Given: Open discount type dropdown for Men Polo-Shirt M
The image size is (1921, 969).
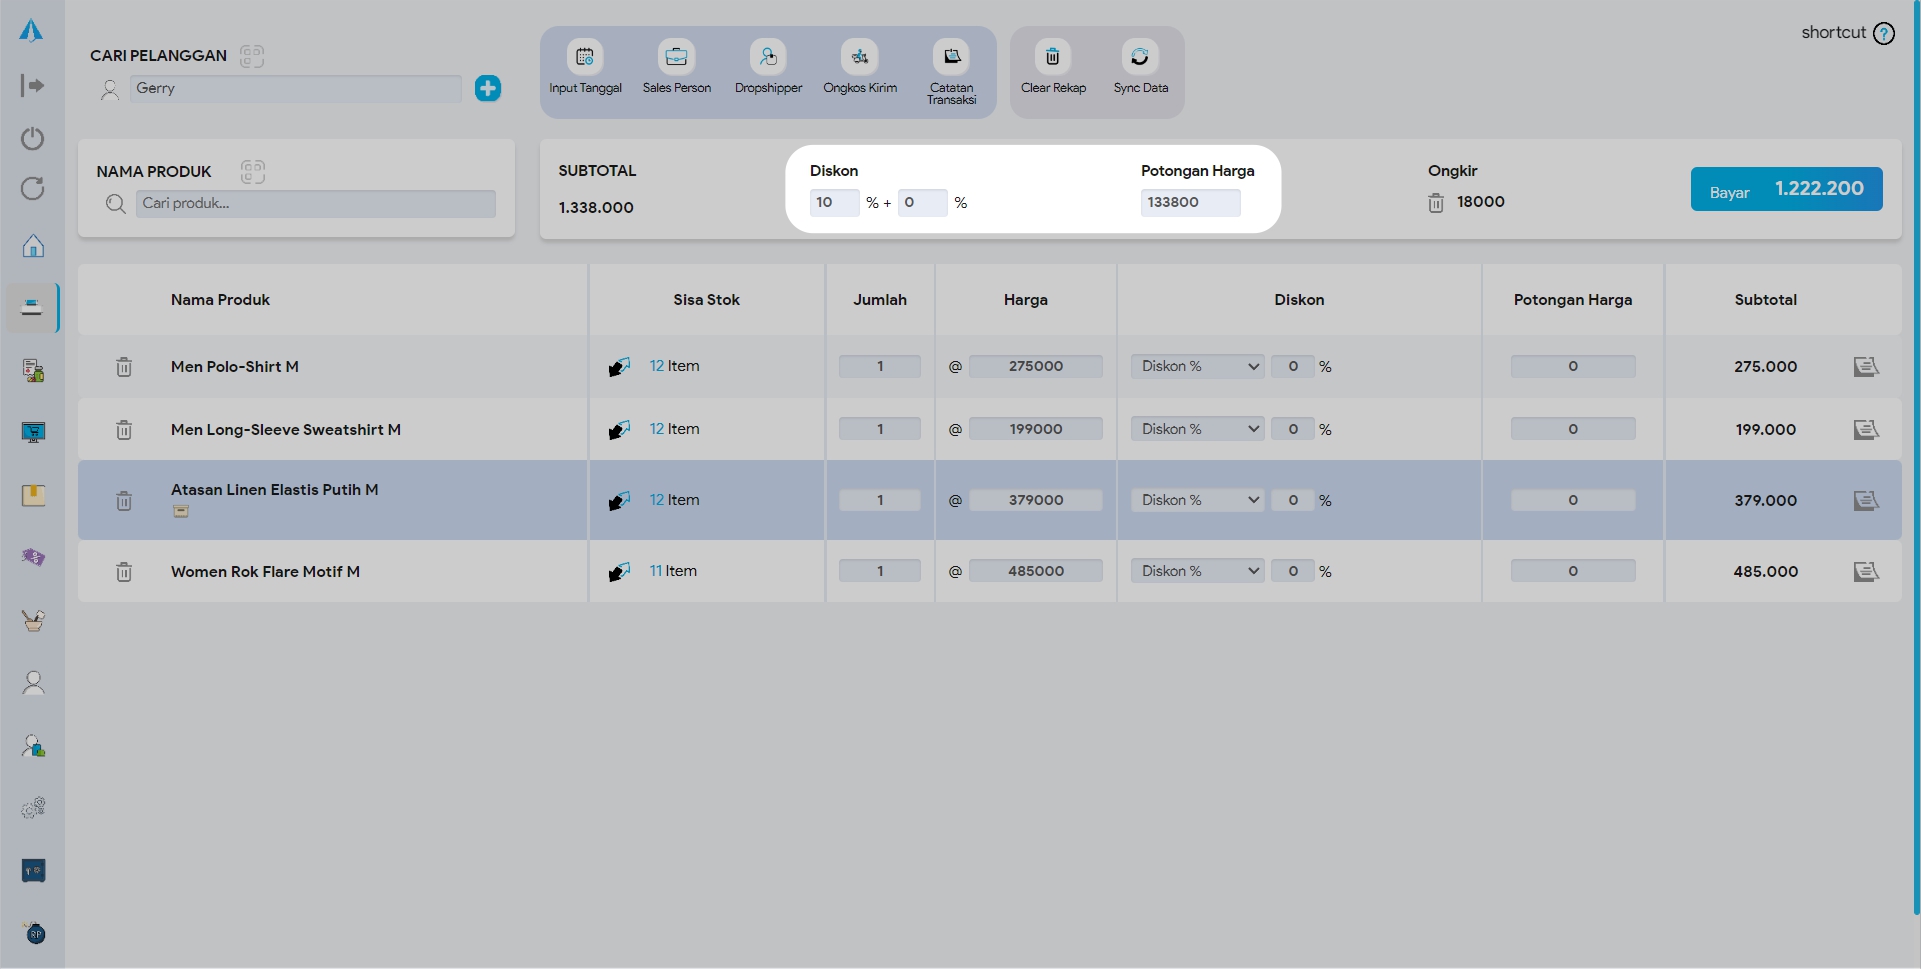Looking at the screenshot, I should pos(1197,367).
